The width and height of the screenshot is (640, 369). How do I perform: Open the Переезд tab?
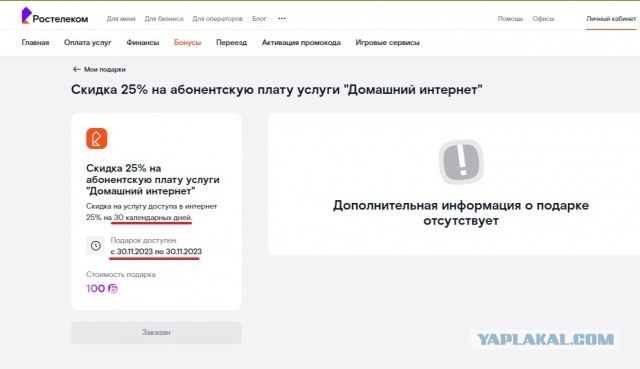[x=231, y=42]
